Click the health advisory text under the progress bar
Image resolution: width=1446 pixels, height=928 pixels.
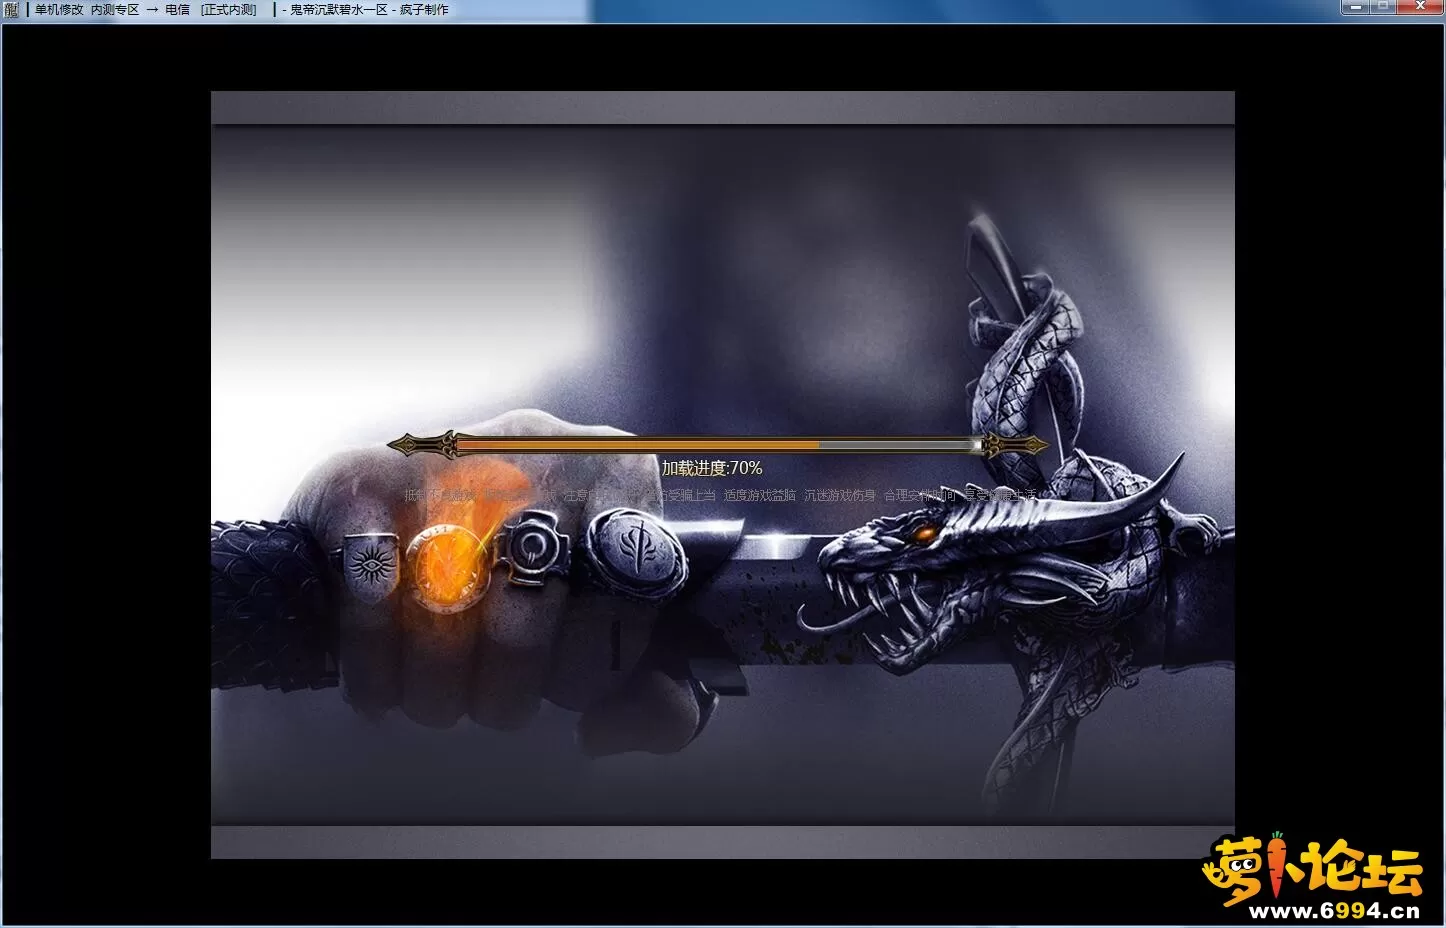(x=720, y=495)
